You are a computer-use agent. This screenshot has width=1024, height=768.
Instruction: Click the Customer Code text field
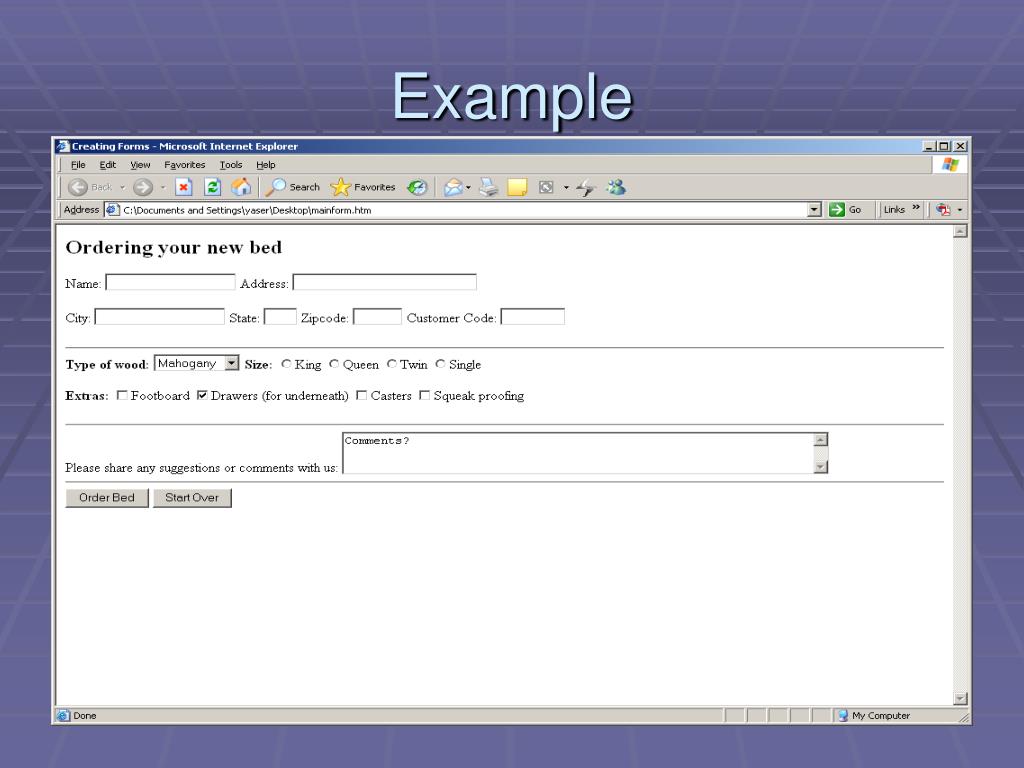(x=532, y=317)
